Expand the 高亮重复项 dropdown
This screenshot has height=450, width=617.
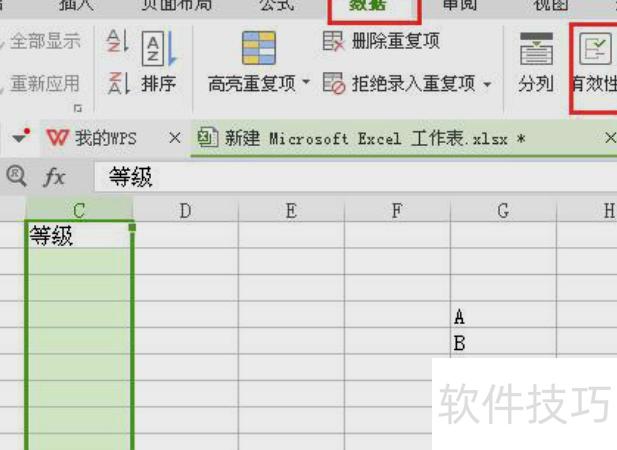(306, 83)
